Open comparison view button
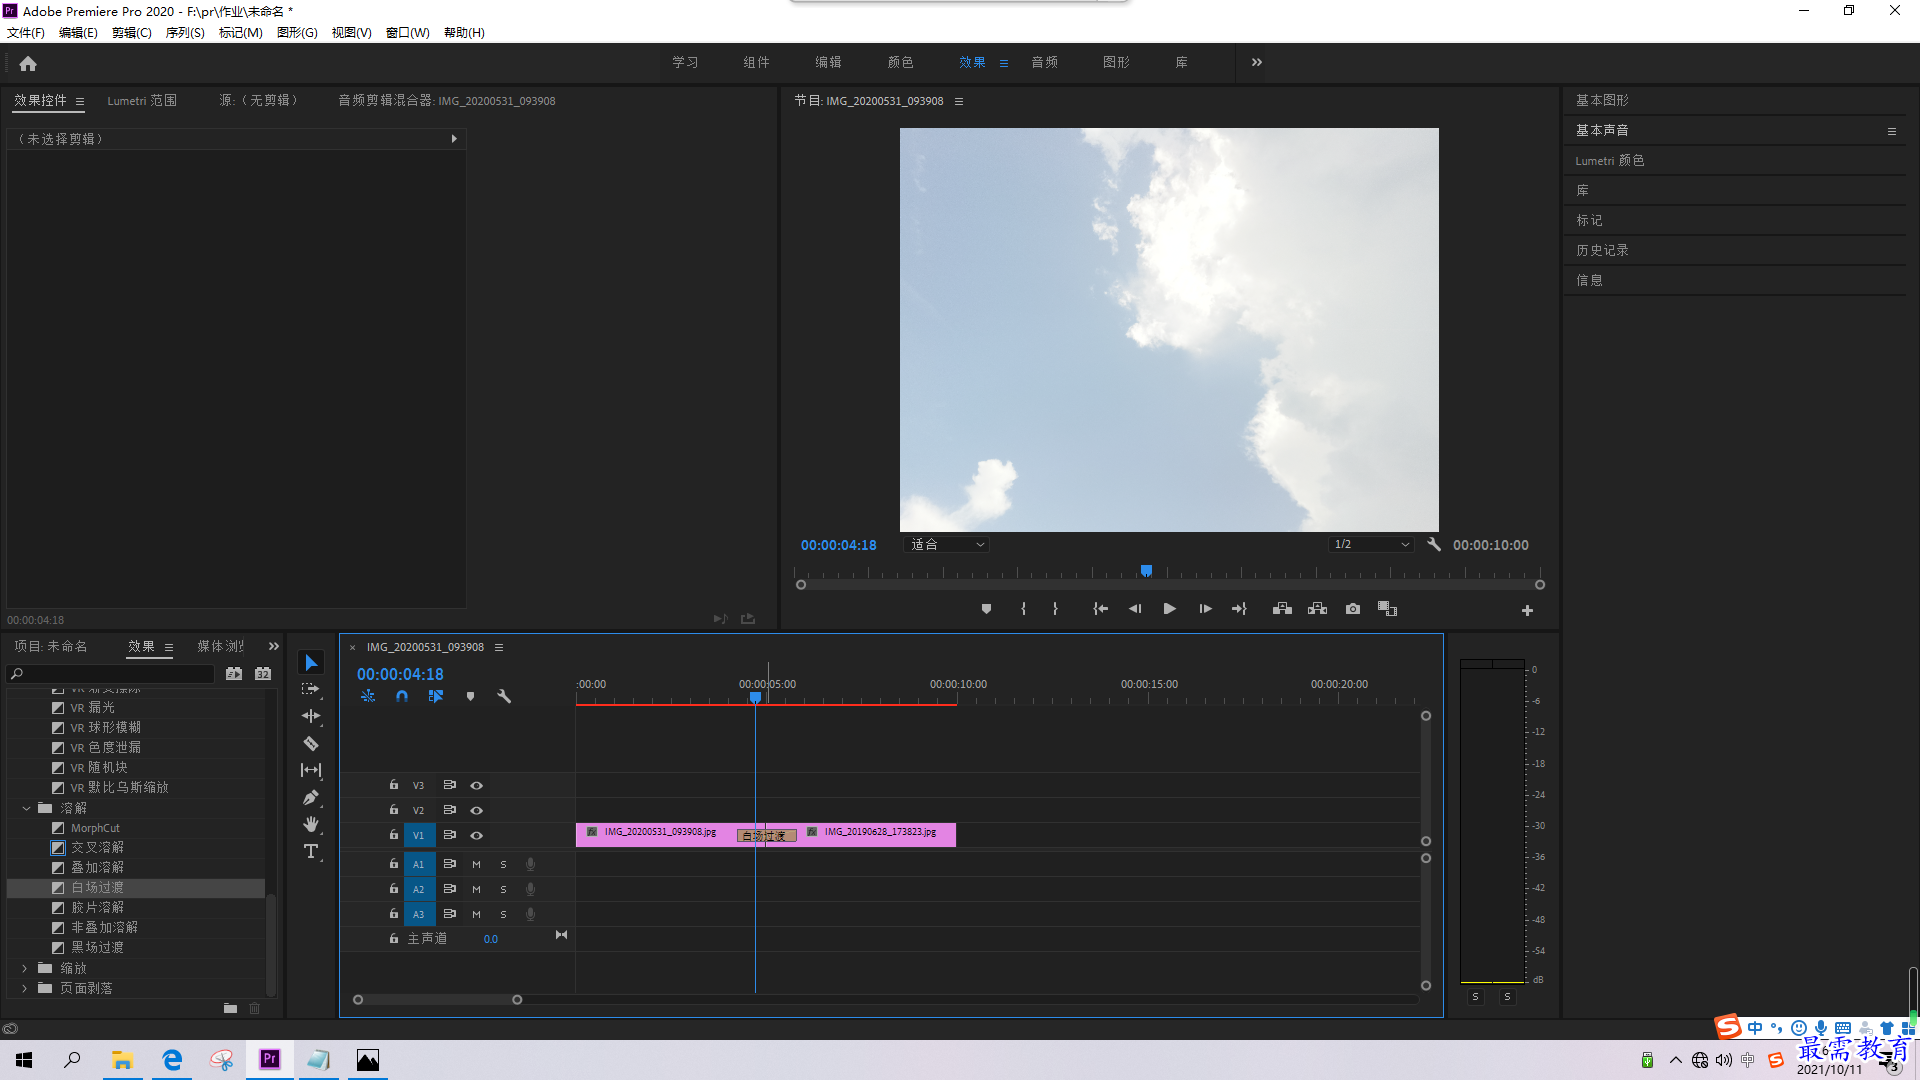Screen dimensions: 1920x1080 (x=1387, y=609)
